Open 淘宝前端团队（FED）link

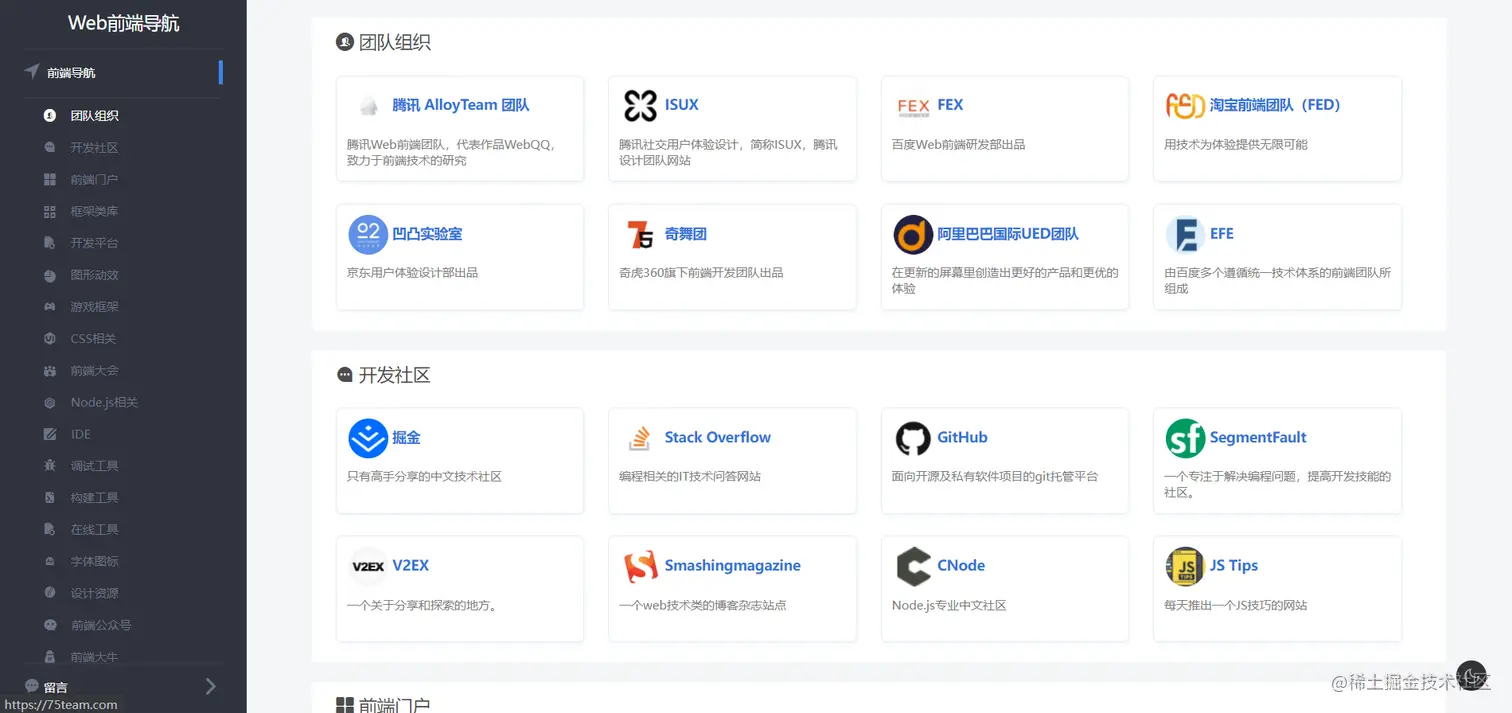(1275, 105)
